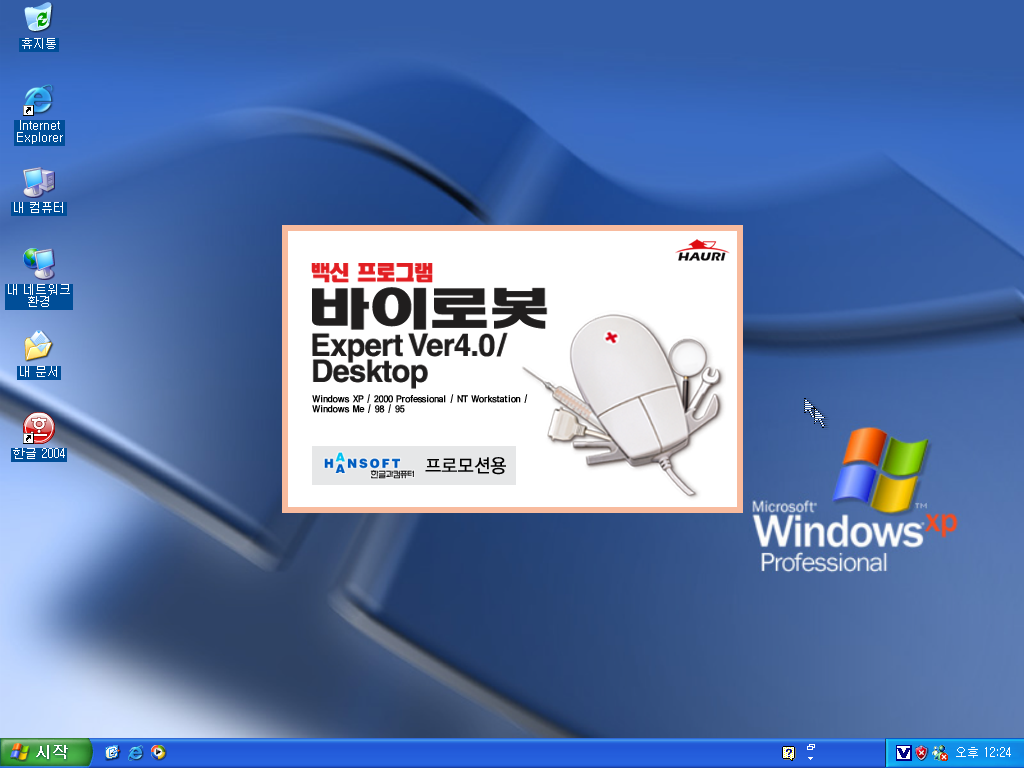Click the language bar help question-mark icon
1024x768 pixels.
788,753
